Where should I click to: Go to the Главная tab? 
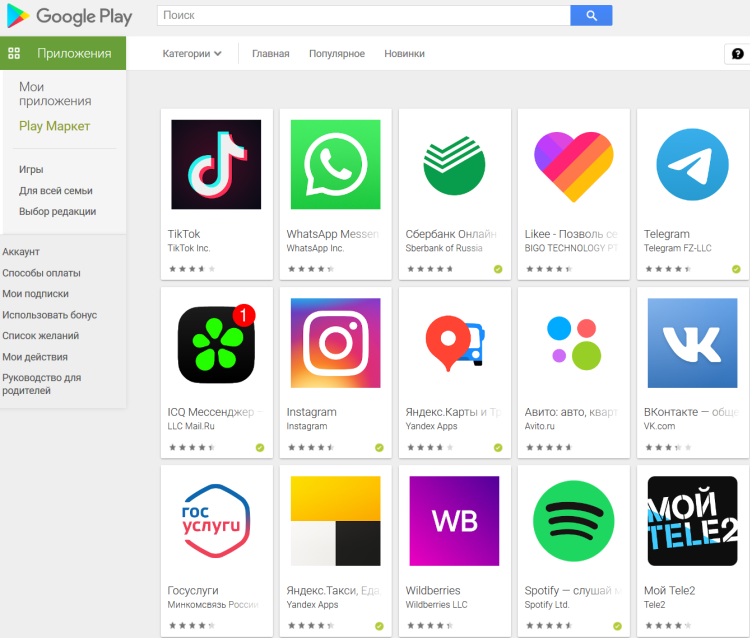tap(271, 54)
